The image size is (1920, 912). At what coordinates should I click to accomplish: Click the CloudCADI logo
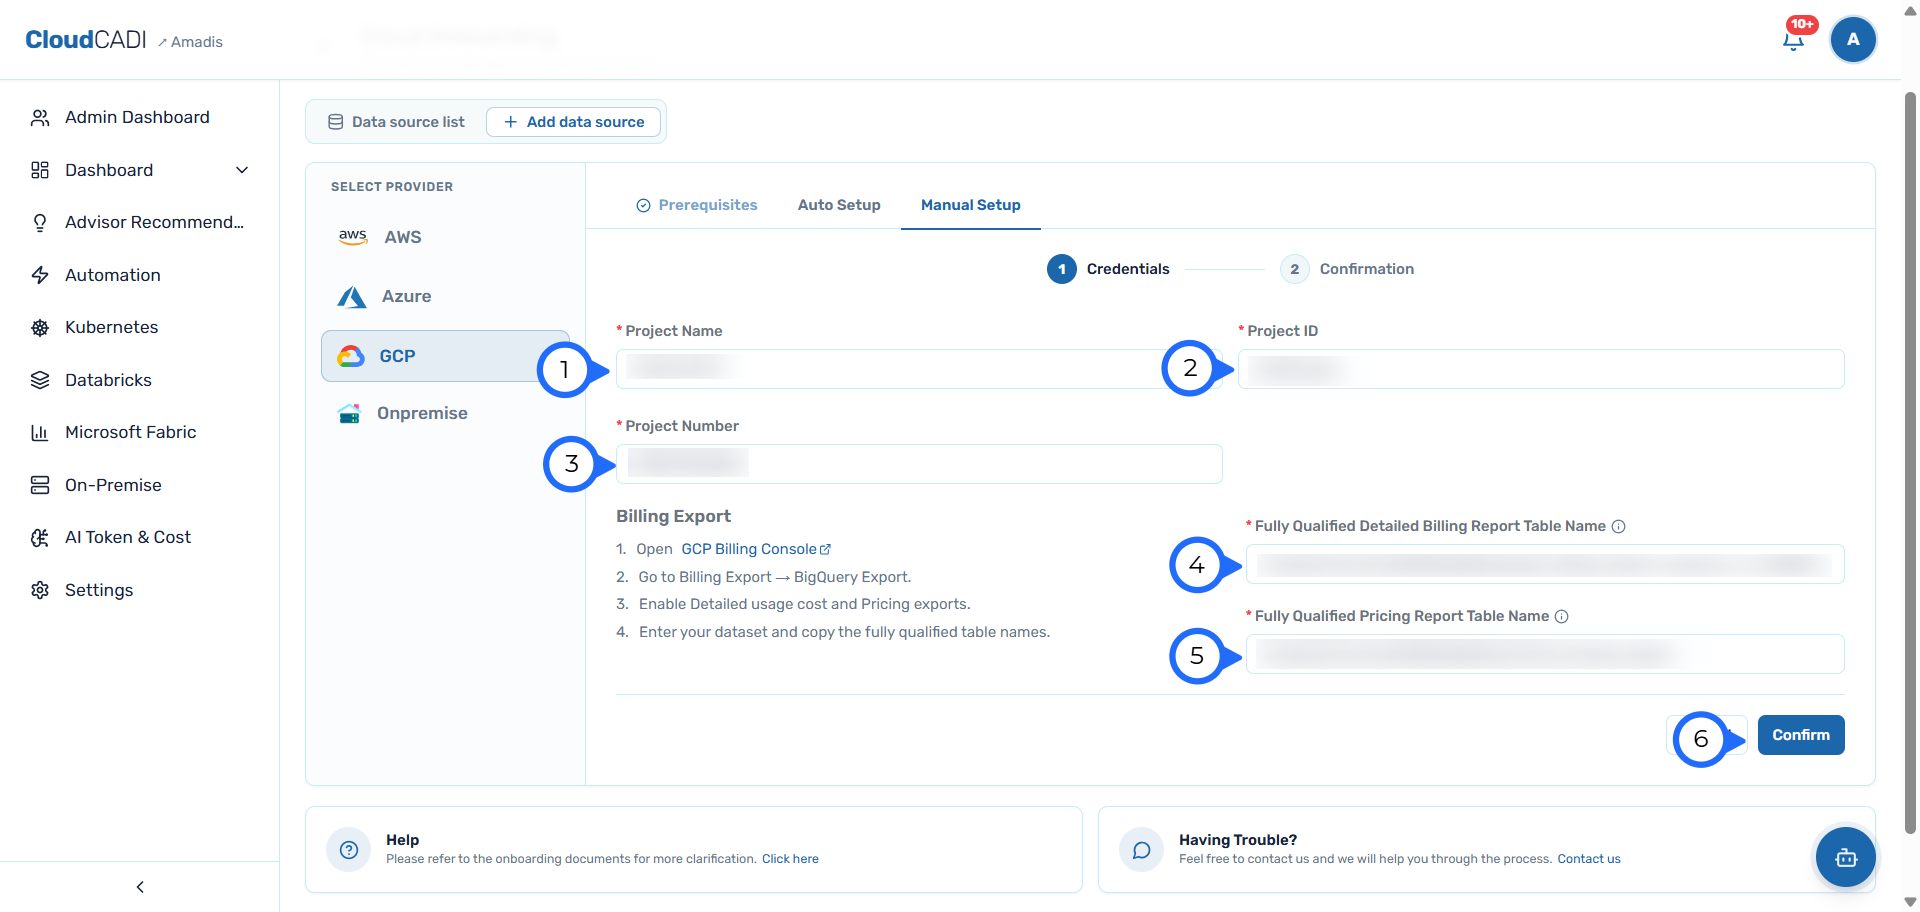coord(86,40)
